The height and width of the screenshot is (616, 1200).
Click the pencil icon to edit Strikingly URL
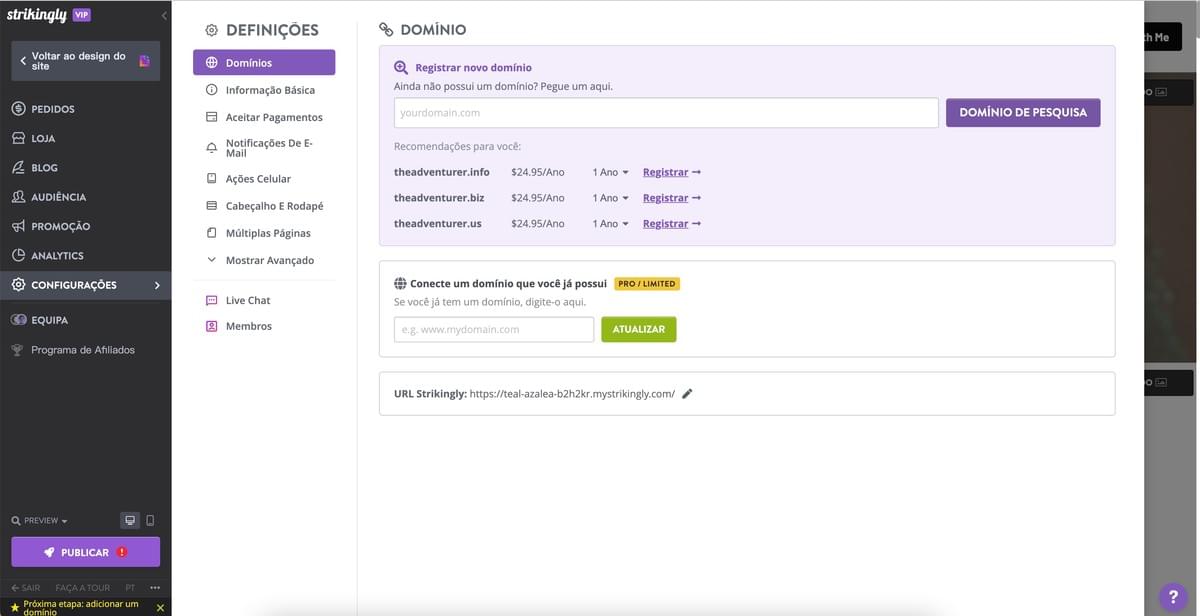pos(687,394)
